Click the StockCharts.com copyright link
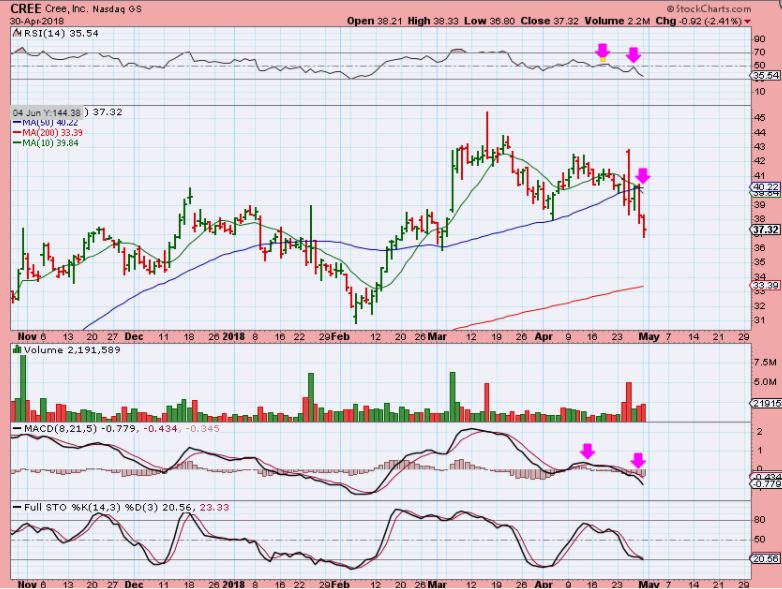The height and width of the screenshot is (589, 782). pos(732,6)
